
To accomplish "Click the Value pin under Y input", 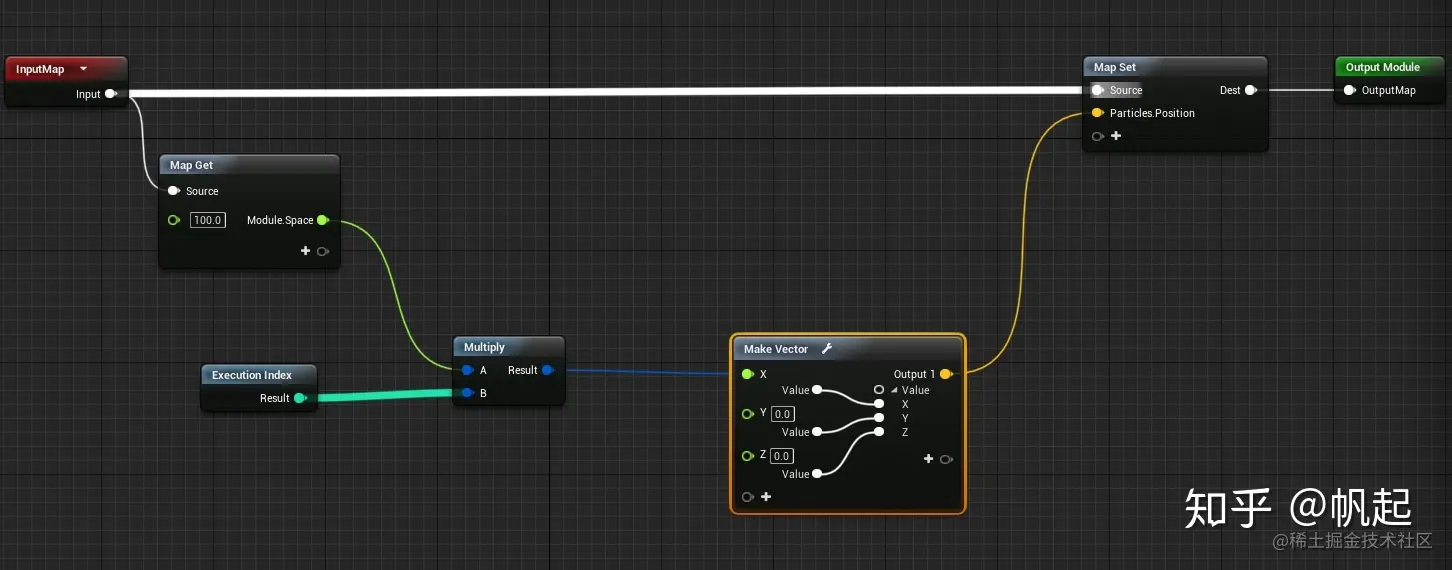I will [817, 432].
